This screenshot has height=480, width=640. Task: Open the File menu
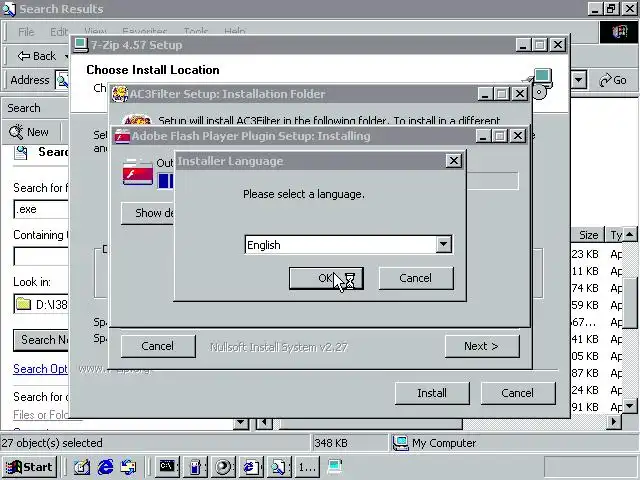[x=26, y=32]
